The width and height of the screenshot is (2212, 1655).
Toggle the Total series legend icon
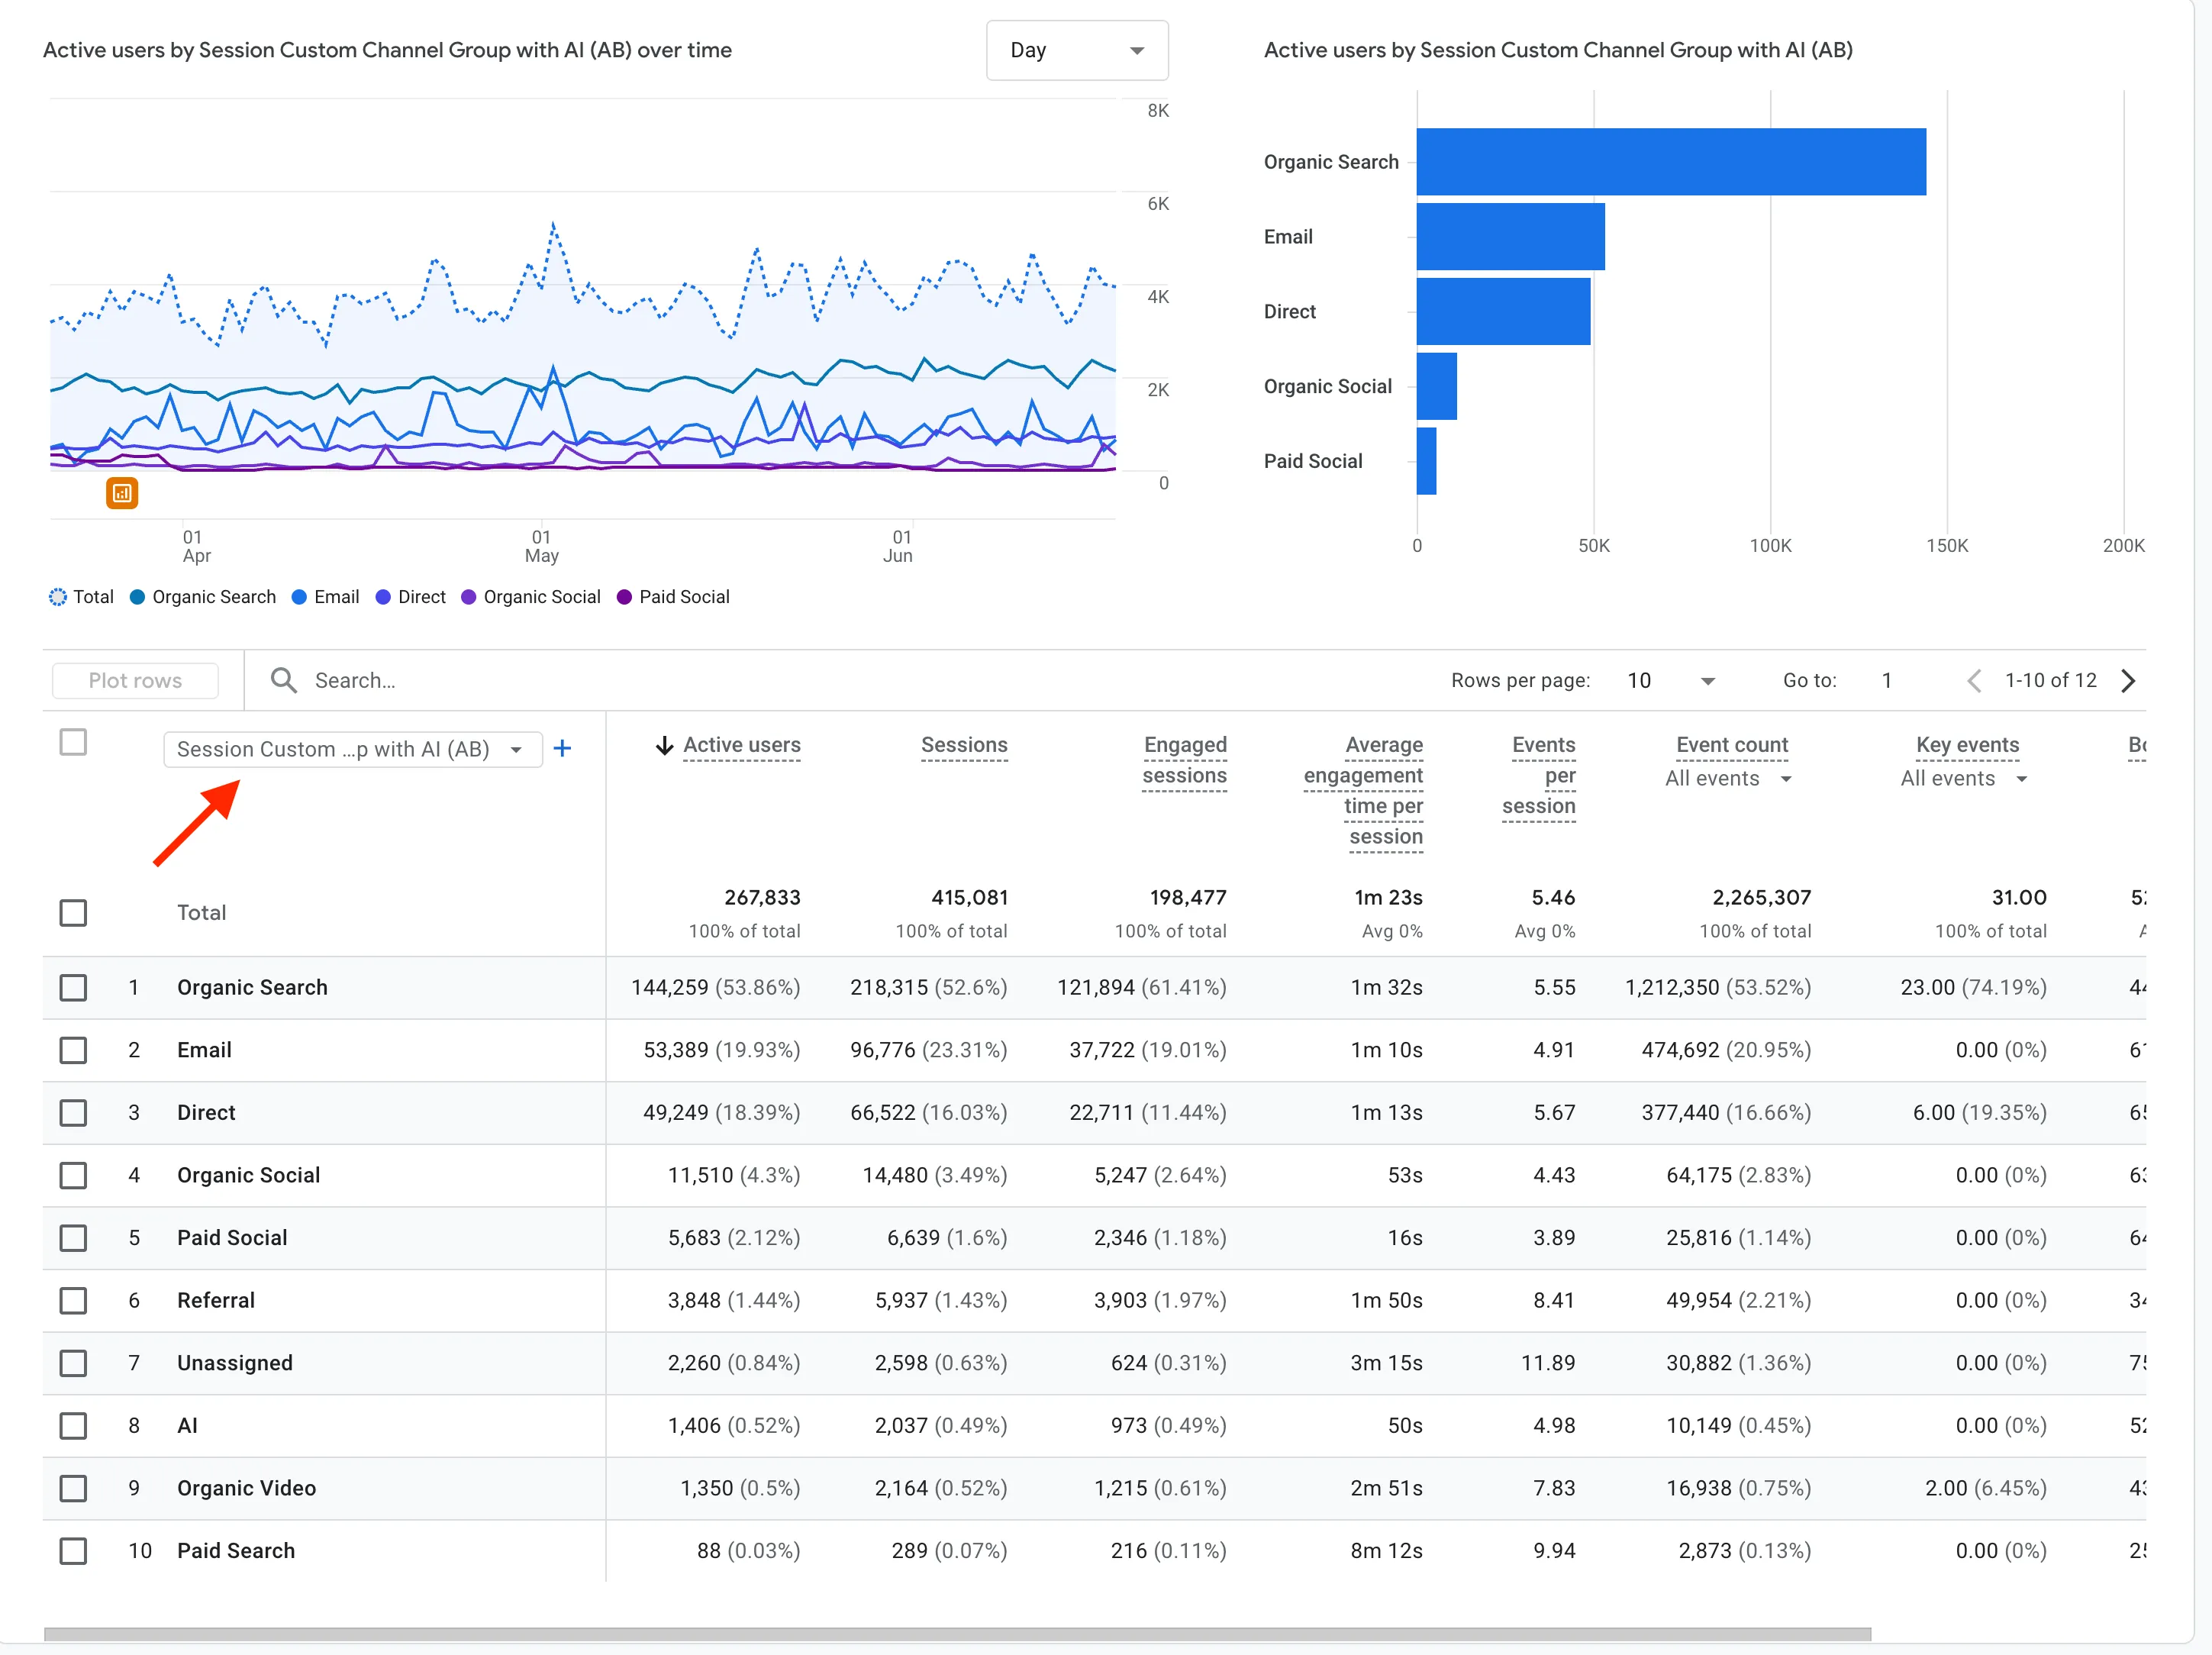pos(58,597)
